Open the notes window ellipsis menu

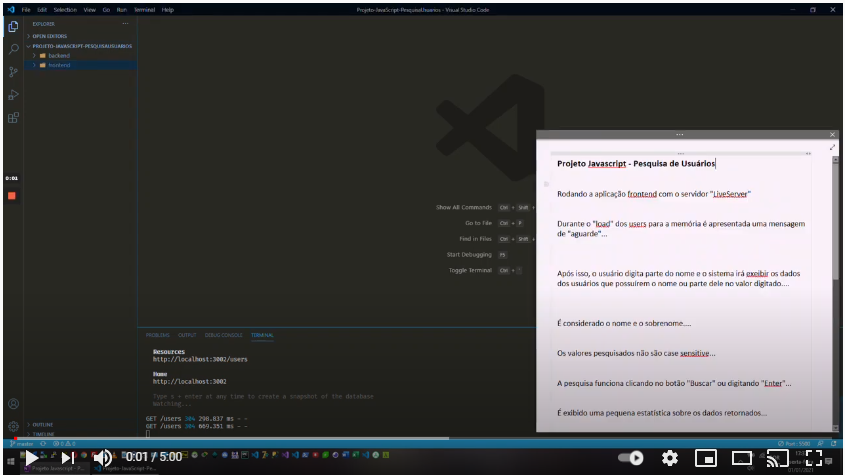click(680, 135)
